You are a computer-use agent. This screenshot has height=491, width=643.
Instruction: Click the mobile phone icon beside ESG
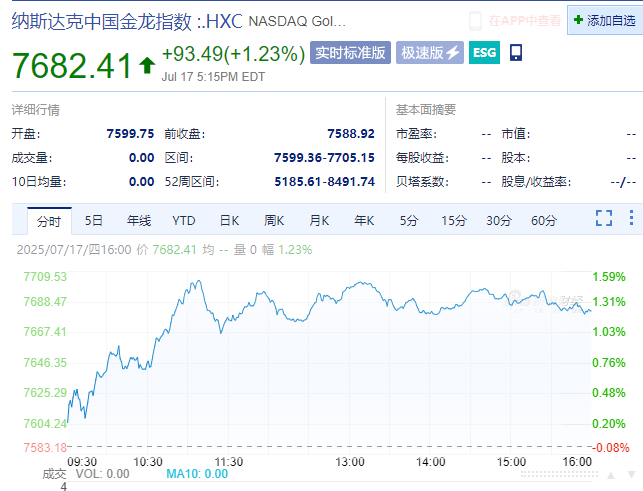point(515,53)
